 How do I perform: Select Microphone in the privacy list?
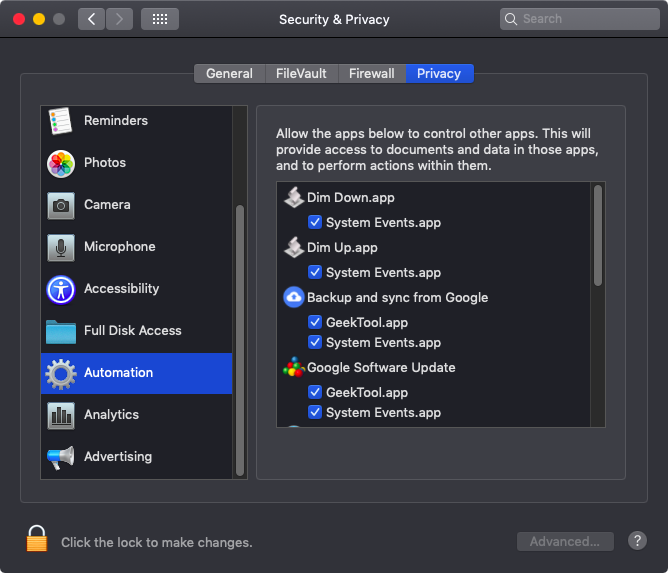point(136,247)
